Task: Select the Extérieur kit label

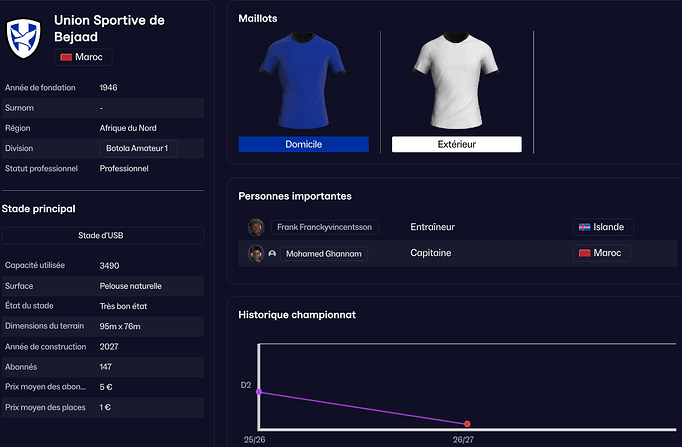Action: point(457,144)
